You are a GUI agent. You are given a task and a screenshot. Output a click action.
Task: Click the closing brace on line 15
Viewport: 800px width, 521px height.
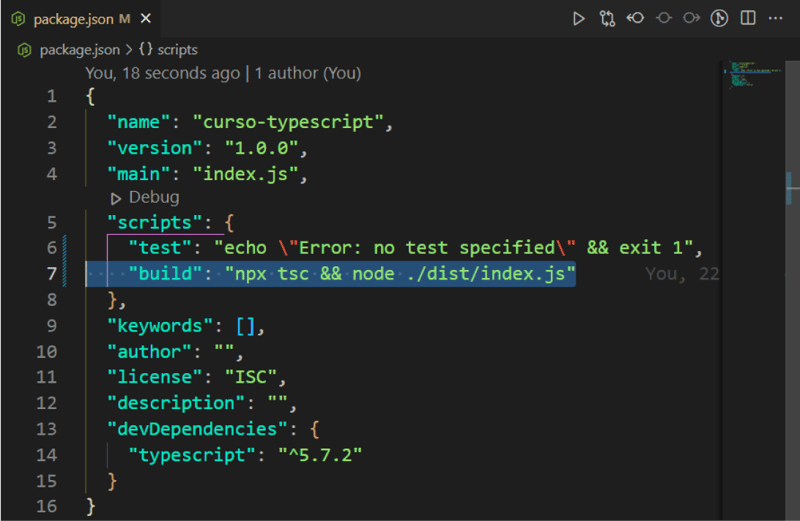coord(112,481)
